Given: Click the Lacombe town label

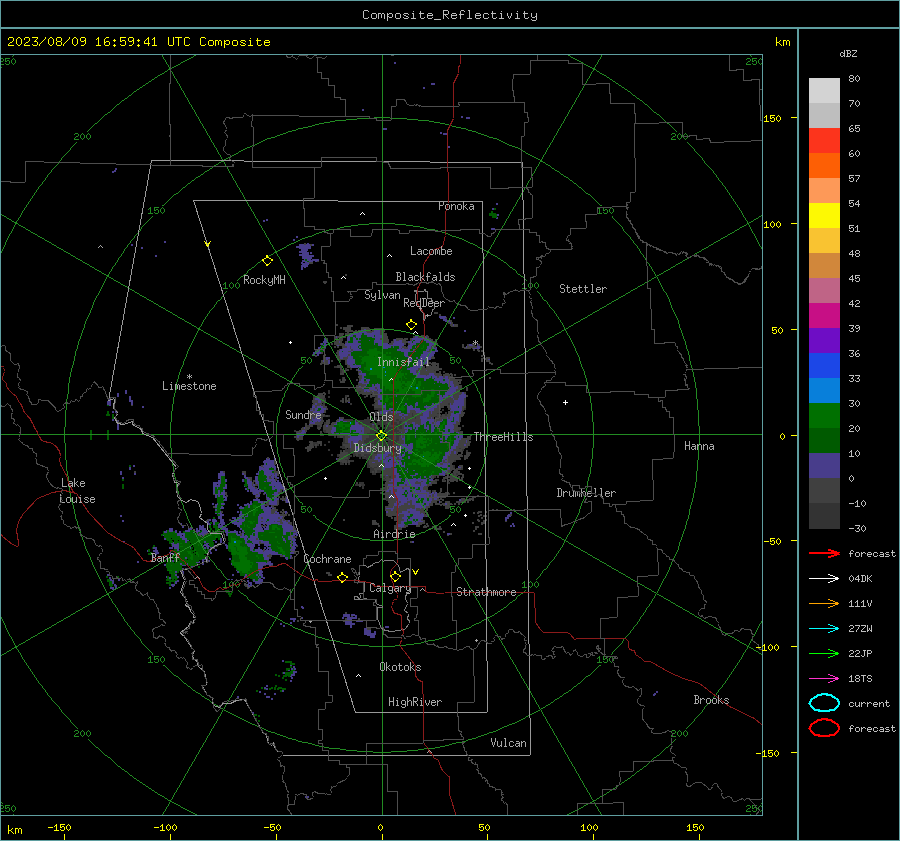Looking at the screenshot, I should tap(431, 251).
